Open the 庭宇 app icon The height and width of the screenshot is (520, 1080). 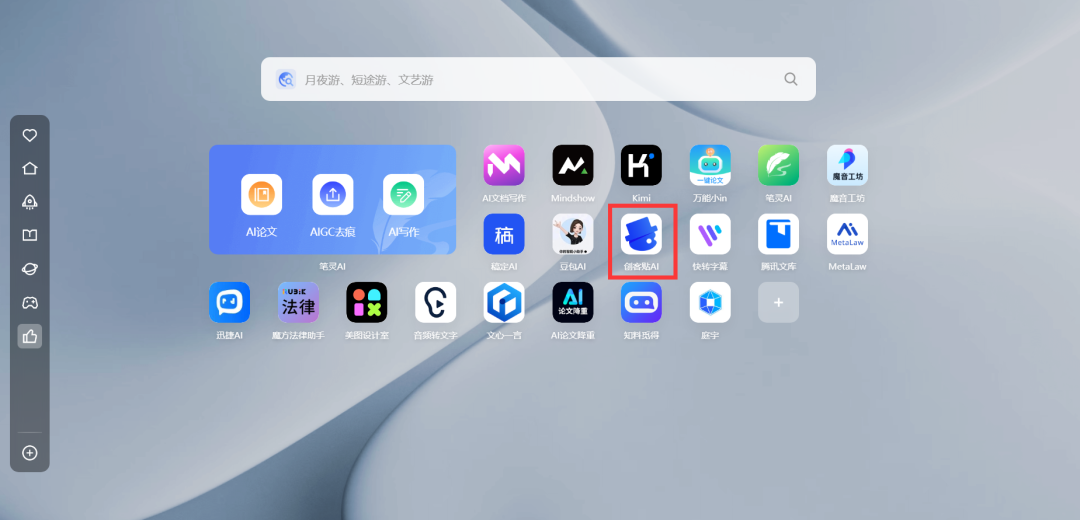[x=710, y=302]
